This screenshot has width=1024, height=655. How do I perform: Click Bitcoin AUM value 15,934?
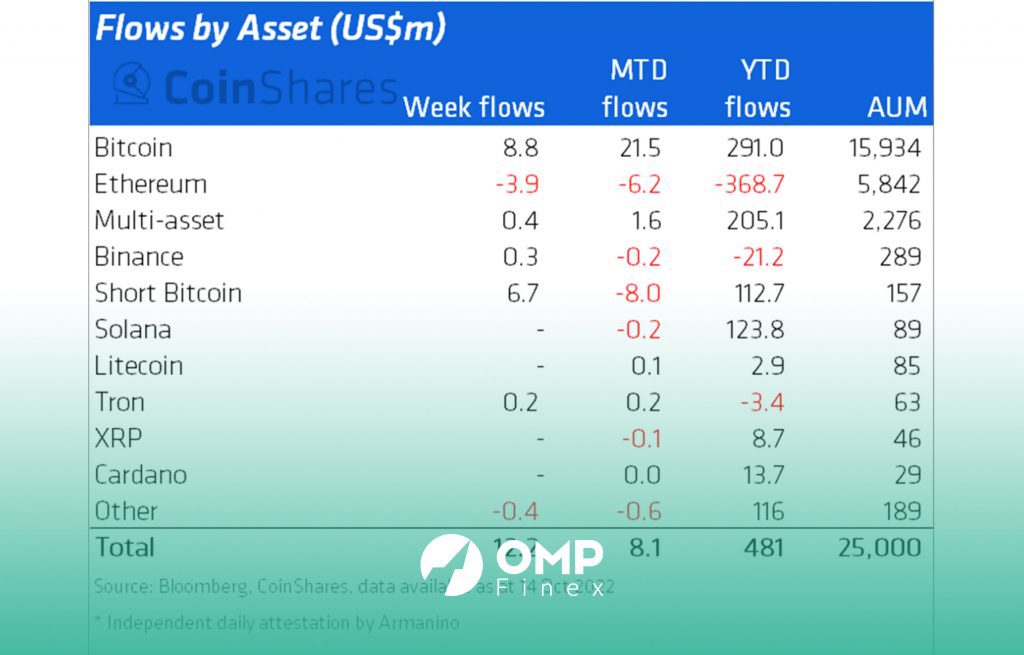885,148
